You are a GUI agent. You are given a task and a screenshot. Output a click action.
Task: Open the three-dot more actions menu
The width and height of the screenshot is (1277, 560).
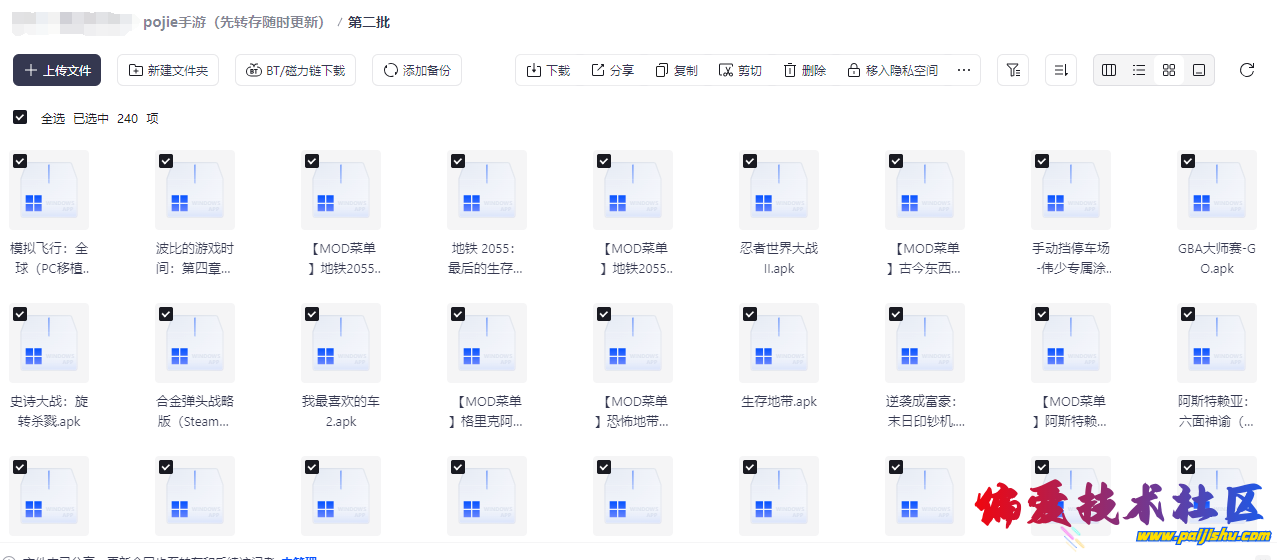tap(964, 70)
